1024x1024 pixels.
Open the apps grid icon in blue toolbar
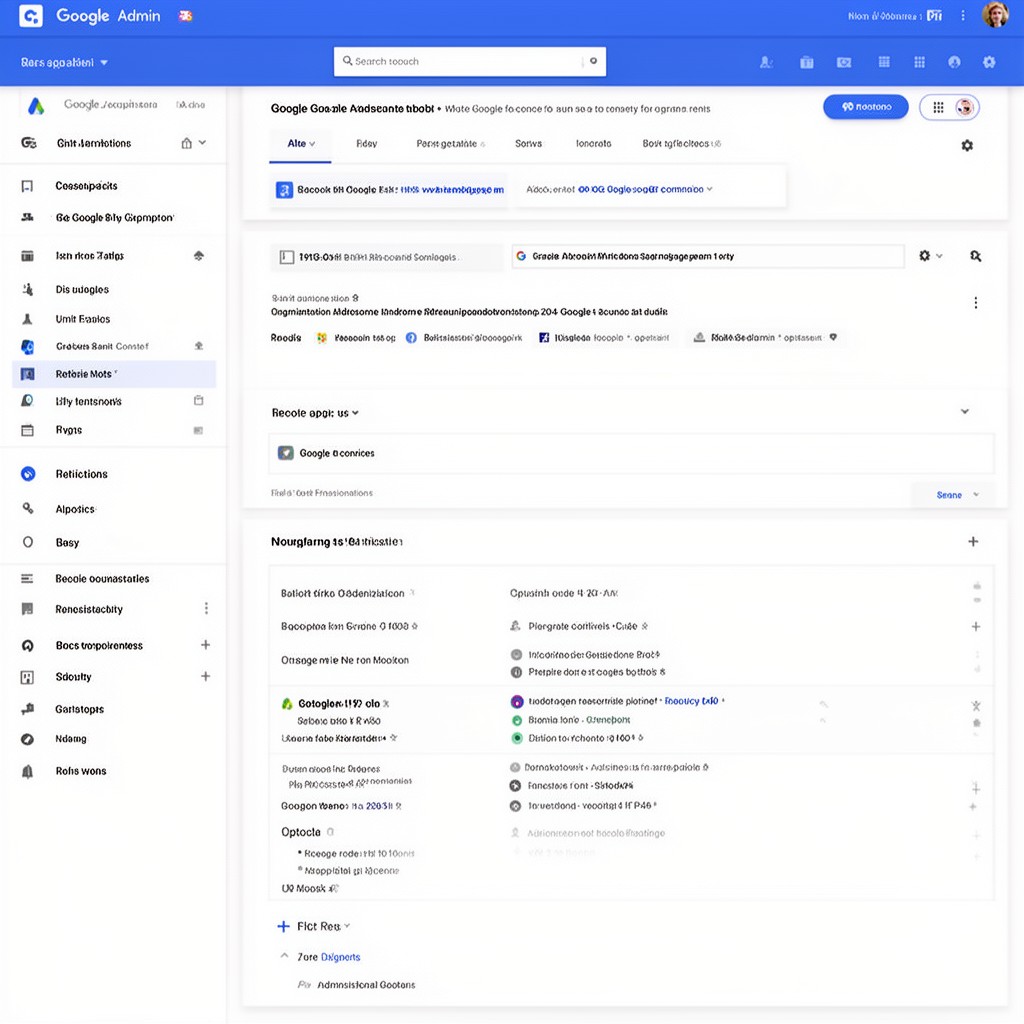click(919, 62)
